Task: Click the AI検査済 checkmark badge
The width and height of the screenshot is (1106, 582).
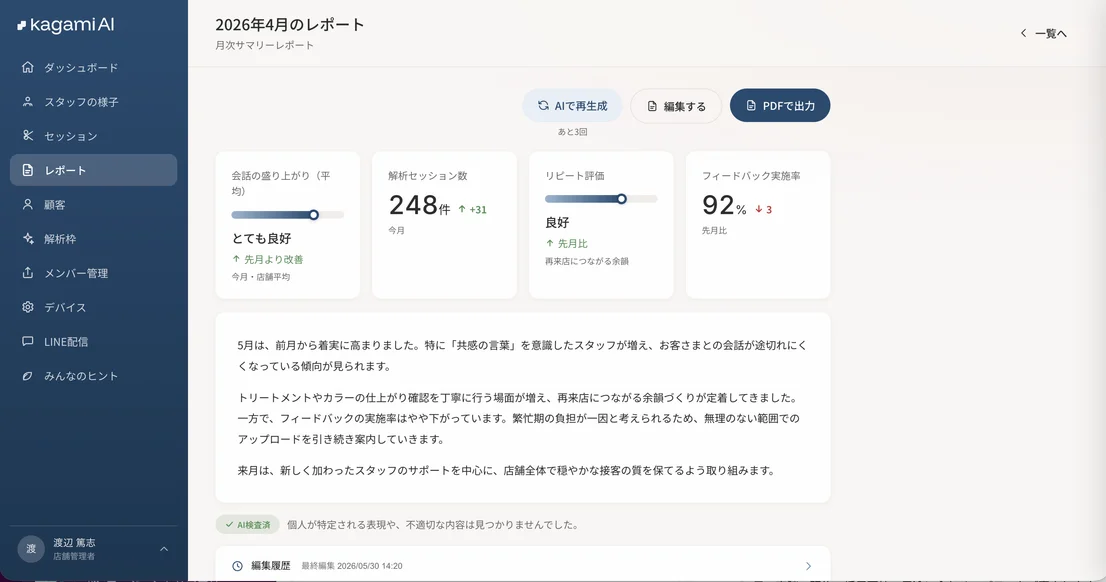Action: coord(248,525)
